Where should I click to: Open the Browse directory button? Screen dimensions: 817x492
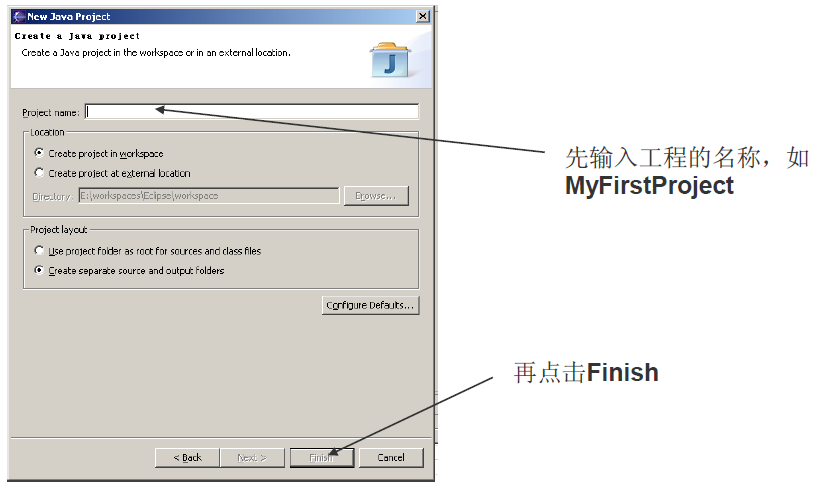[x=376, y=196]
